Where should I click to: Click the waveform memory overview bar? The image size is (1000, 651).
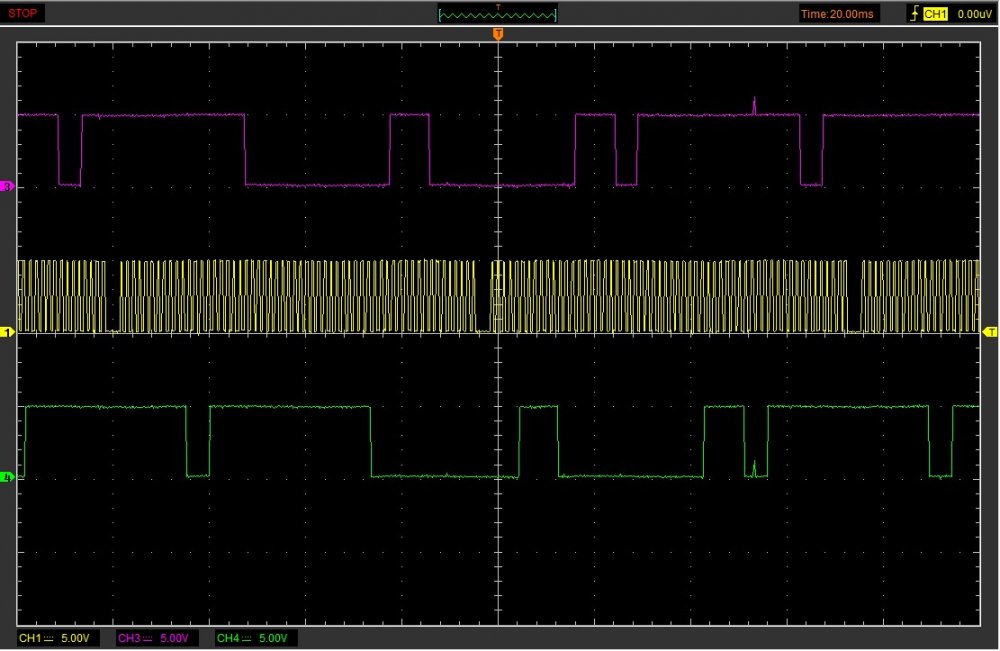click(498, 14)
